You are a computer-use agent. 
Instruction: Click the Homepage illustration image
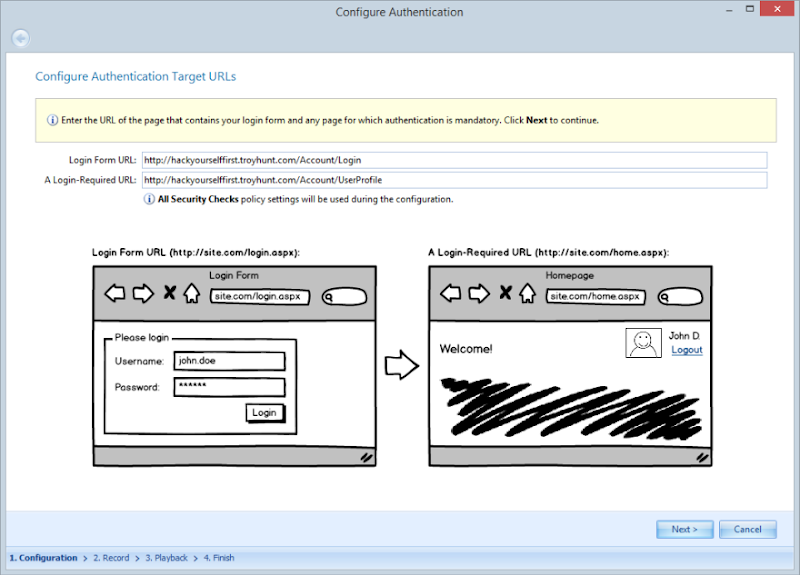570,366
